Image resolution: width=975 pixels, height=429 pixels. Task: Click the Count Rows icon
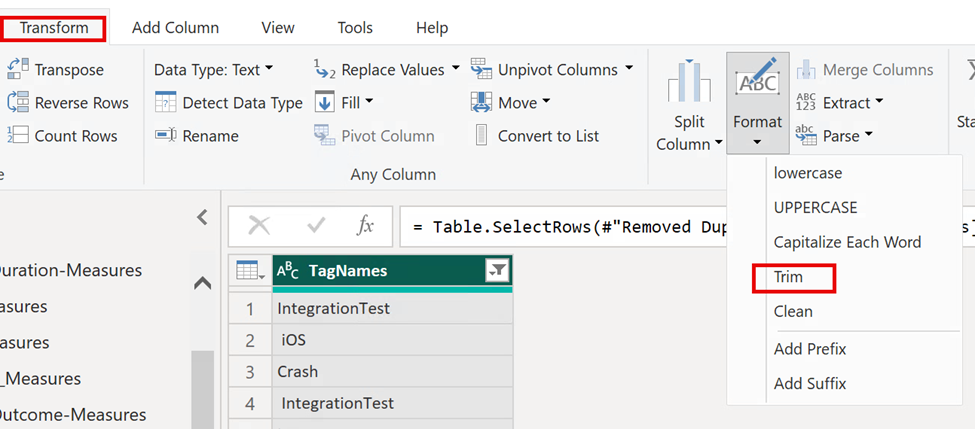tap(18, 135)
